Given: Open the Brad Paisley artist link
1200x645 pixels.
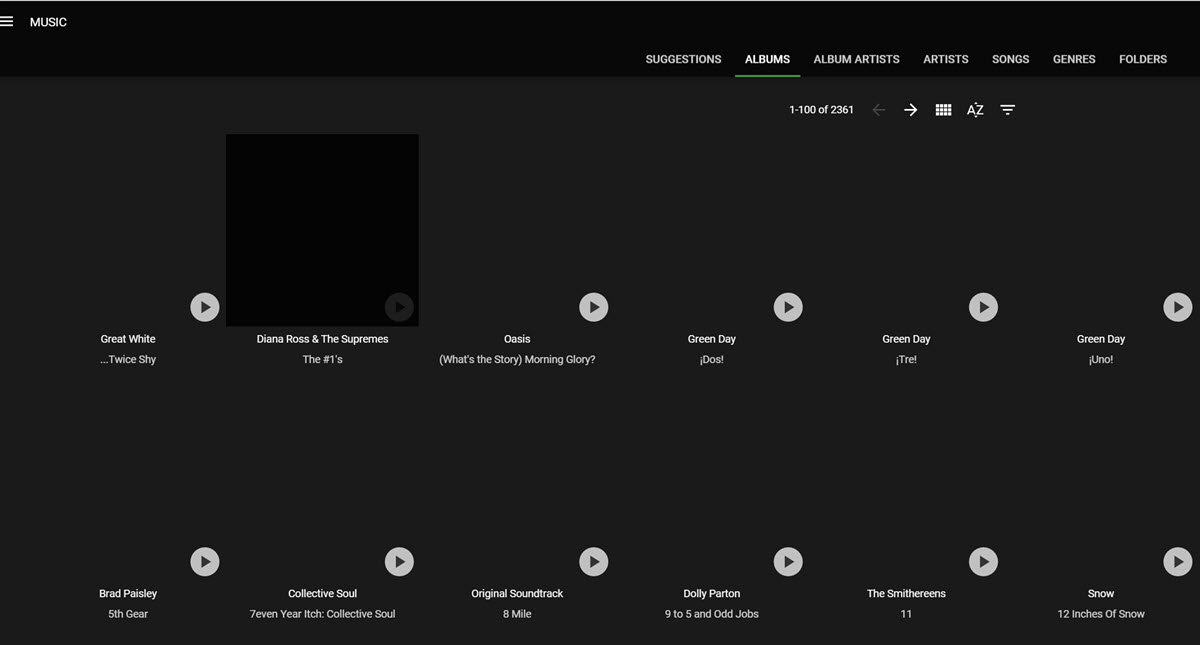Looking at the screenshot, I should coord(128,593).
